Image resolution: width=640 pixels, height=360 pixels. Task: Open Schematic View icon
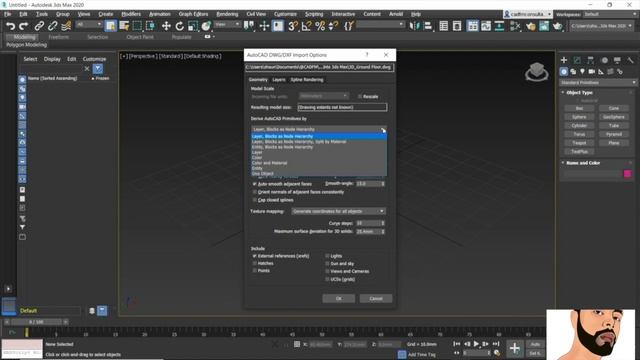(499, 26)
